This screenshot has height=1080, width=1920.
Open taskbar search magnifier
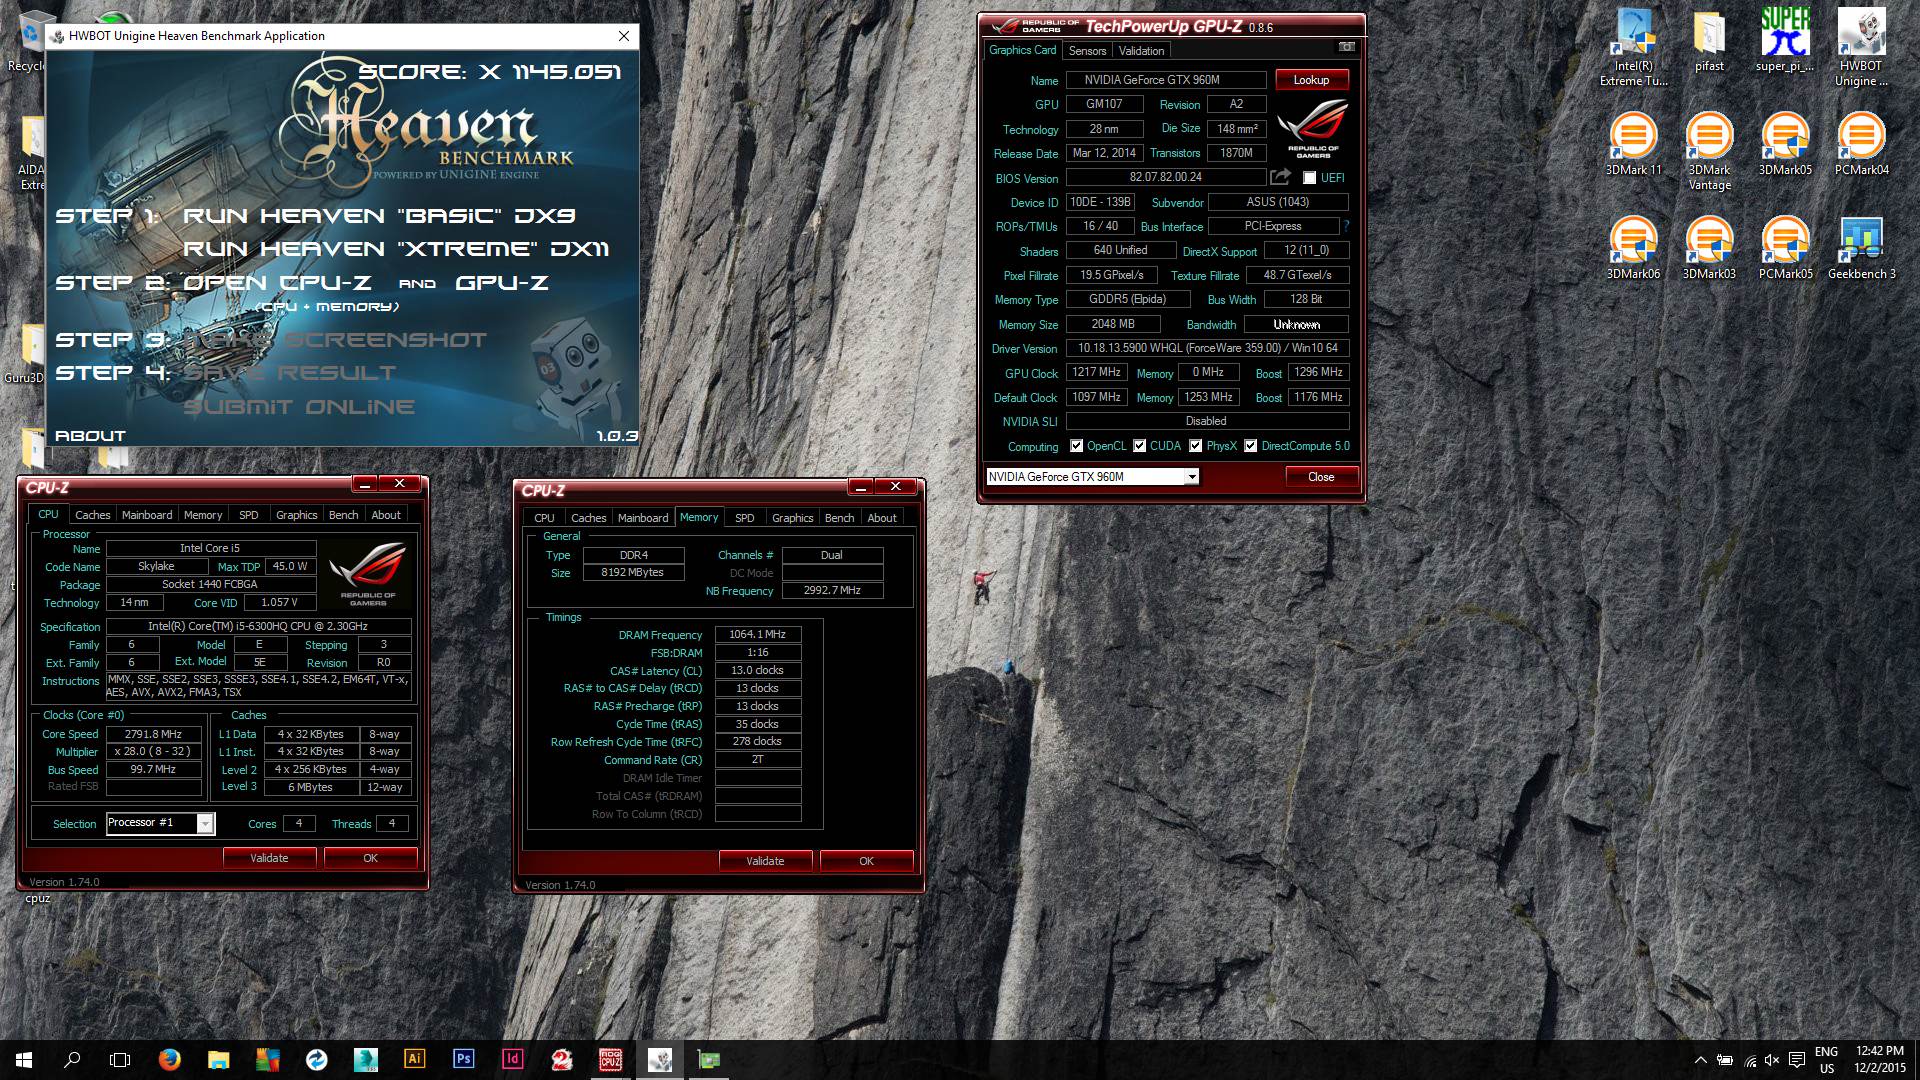(x=72, y=1059)
